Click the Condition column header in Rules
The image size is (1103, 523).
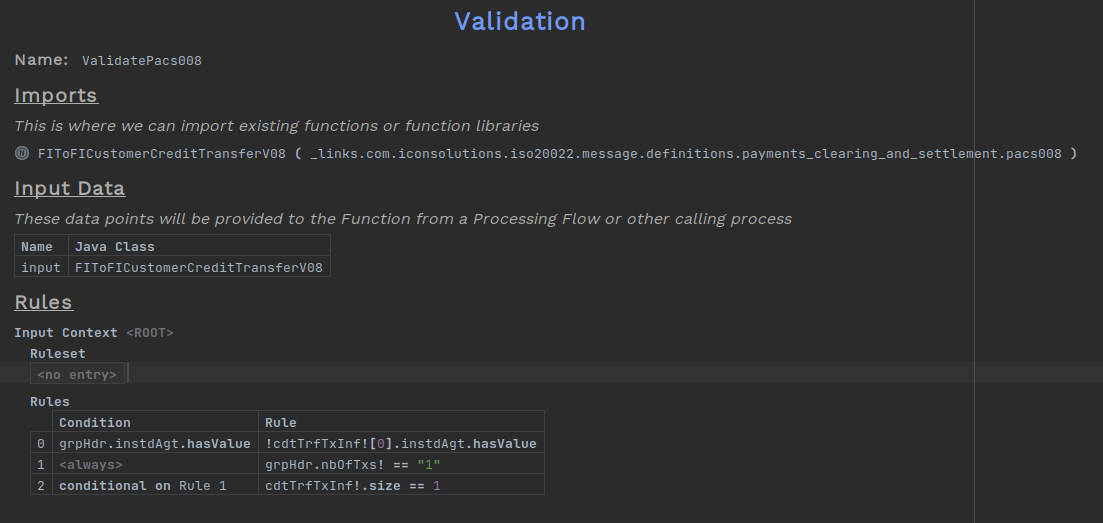94,422
